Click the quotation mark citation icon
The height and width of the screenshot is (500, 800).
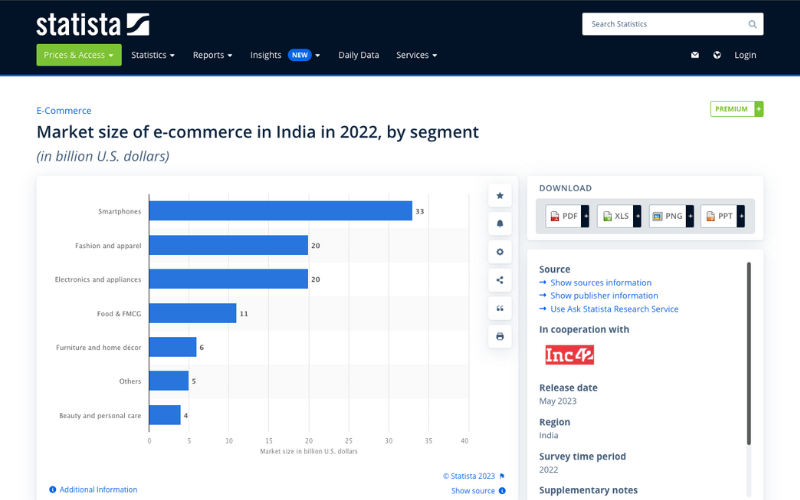click(500, 308)
